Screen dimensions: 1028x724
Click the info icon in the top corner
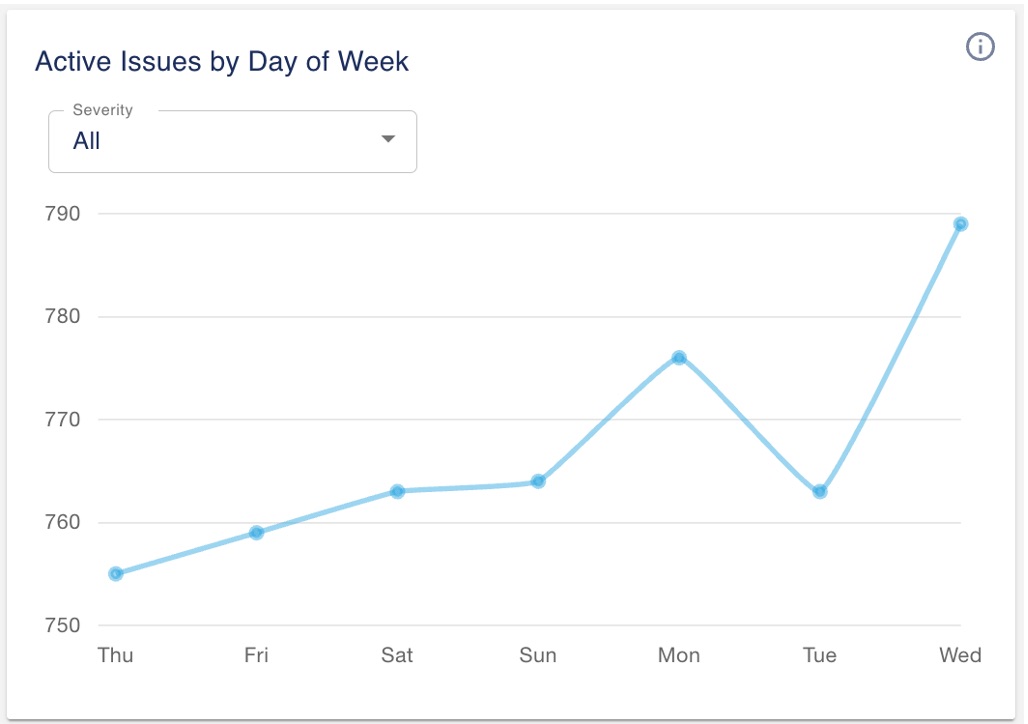coord(980,46)
